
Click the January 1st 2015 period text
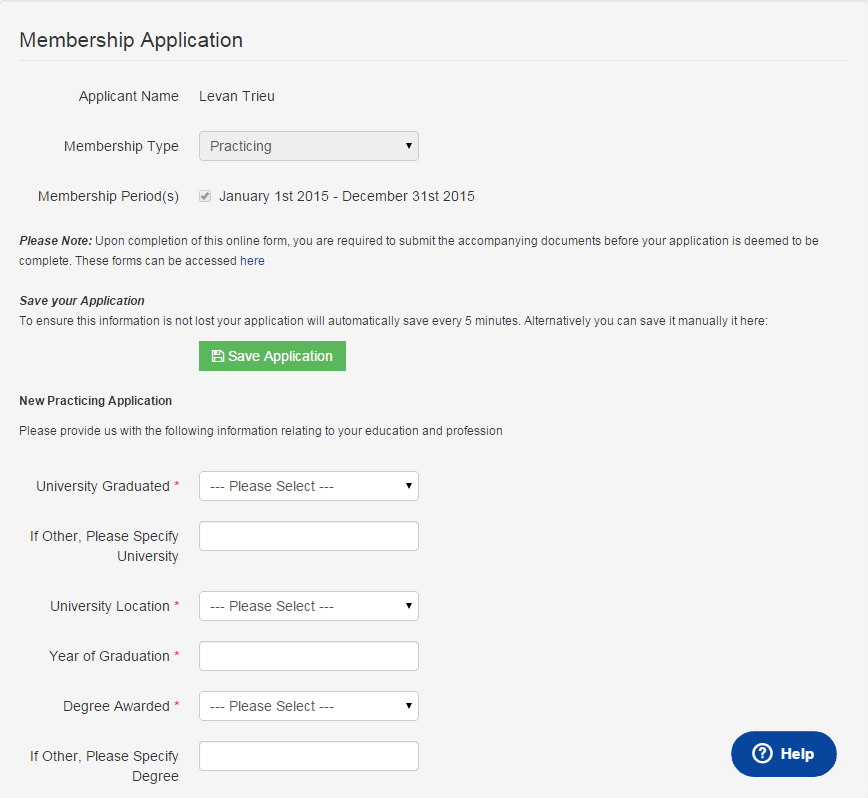tap(347, 196)
